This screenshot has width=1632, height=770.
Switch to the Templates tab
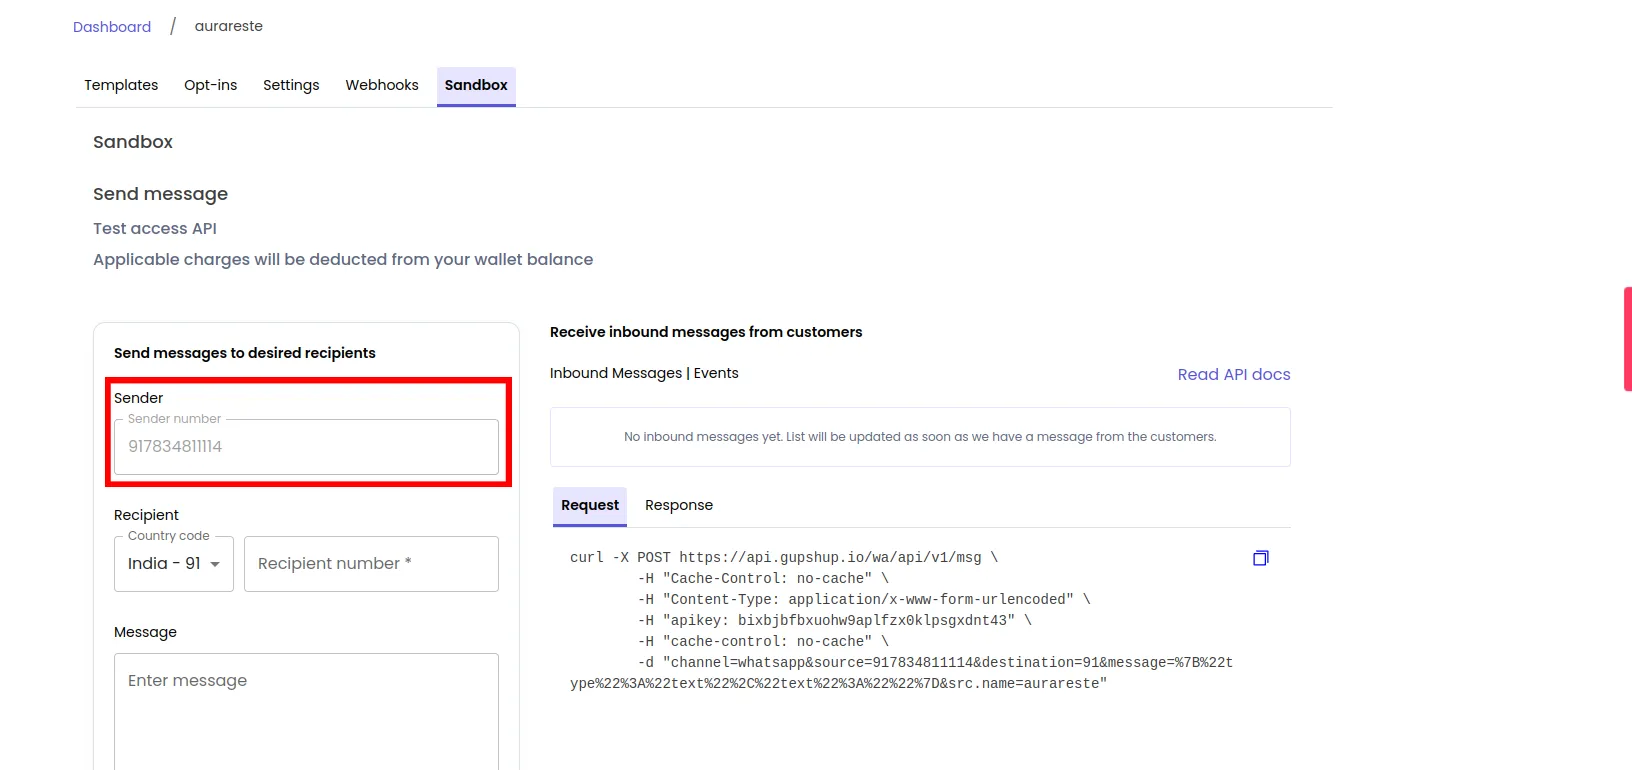coord(121,85)
